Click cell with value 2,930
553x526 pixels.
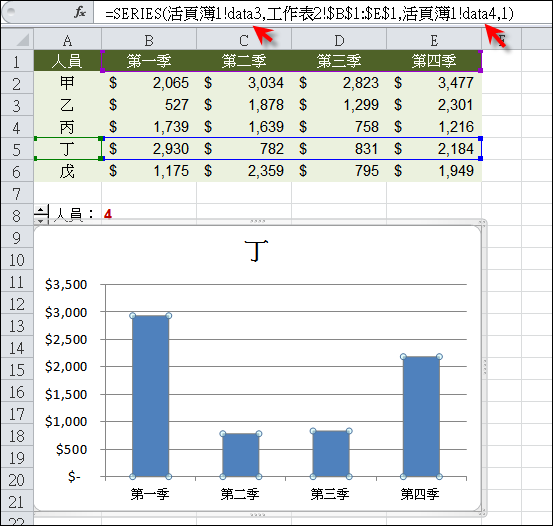(x=149, y=149)
